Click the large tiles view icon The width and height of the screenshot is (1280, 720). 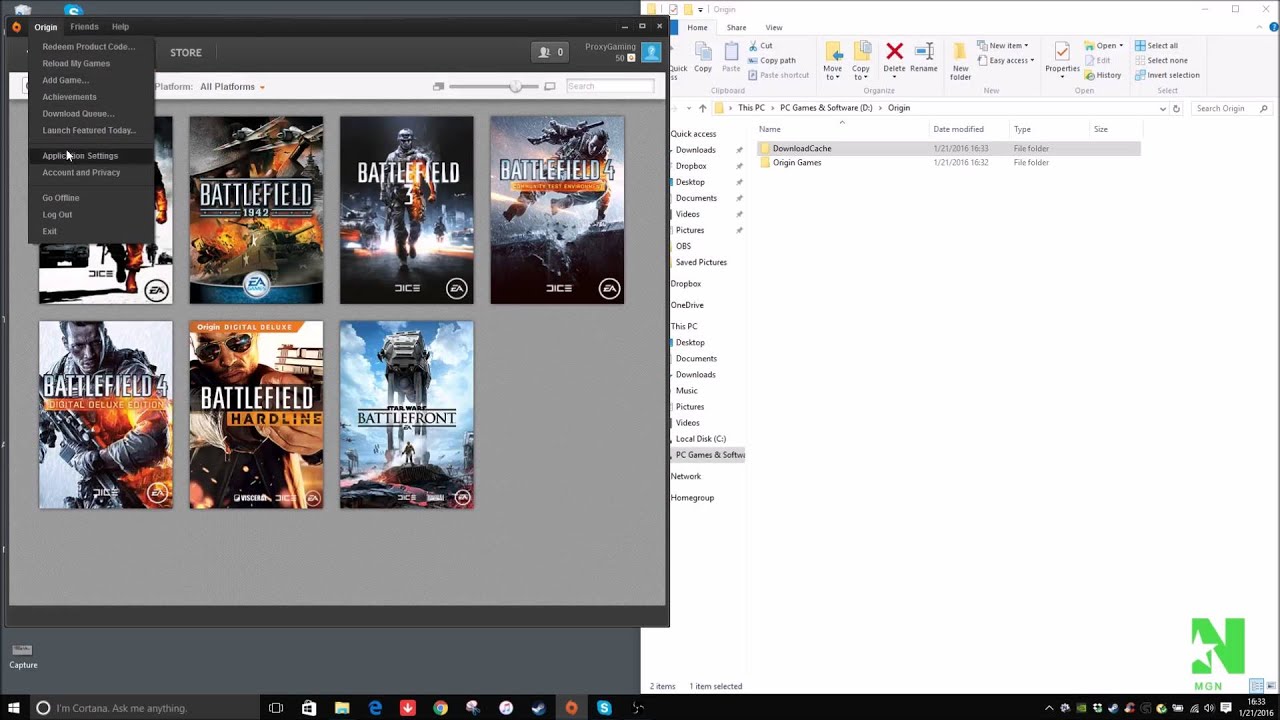tap(550, 87)
